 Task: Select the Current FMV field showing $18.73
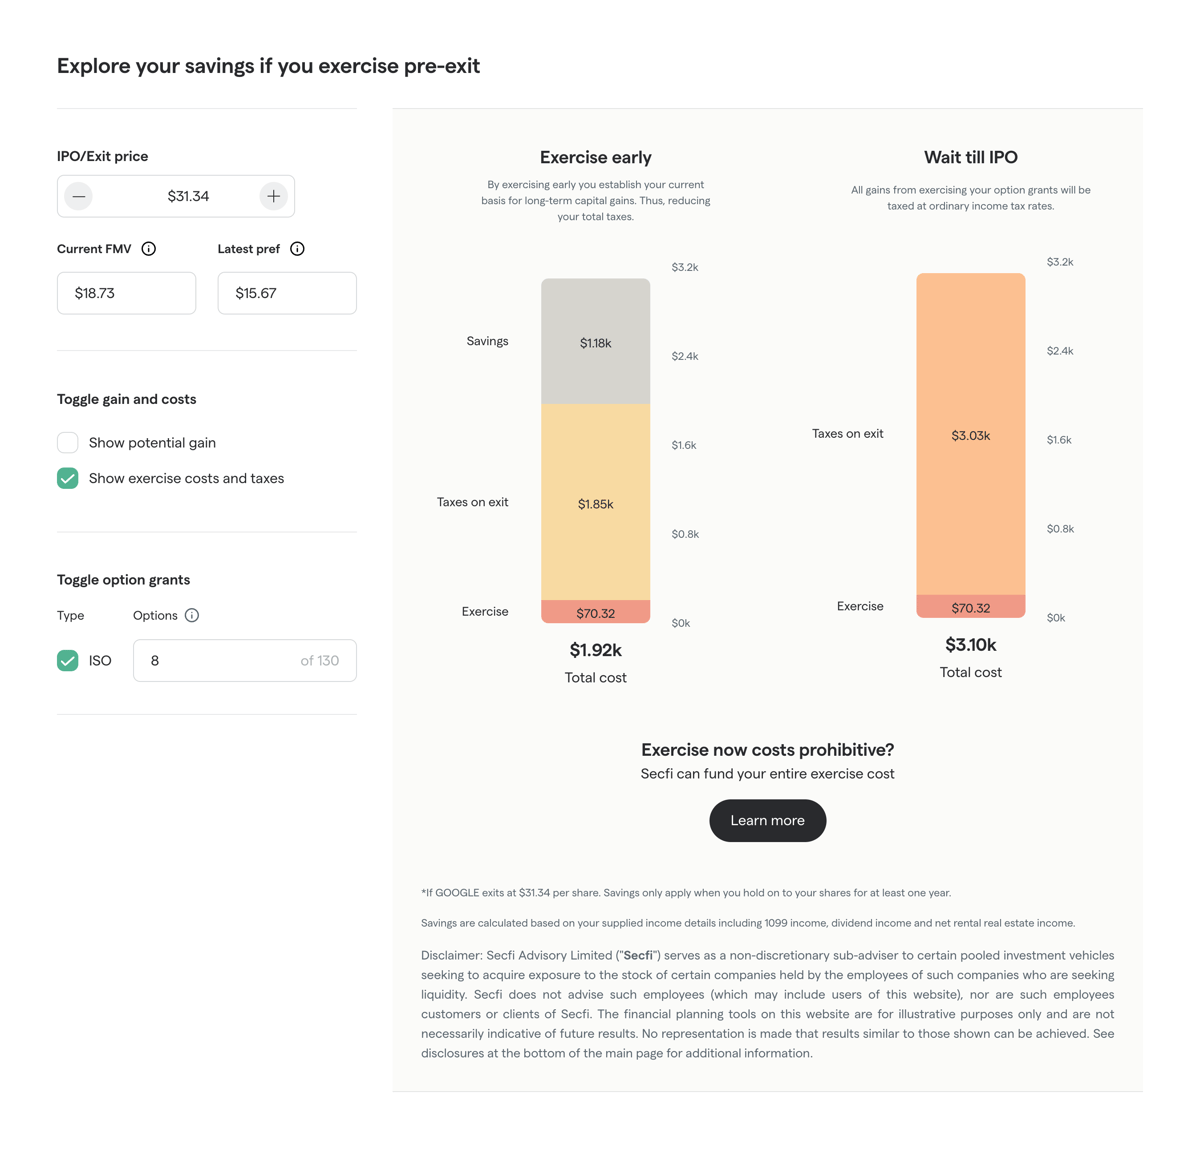click(x=126, y=292)
